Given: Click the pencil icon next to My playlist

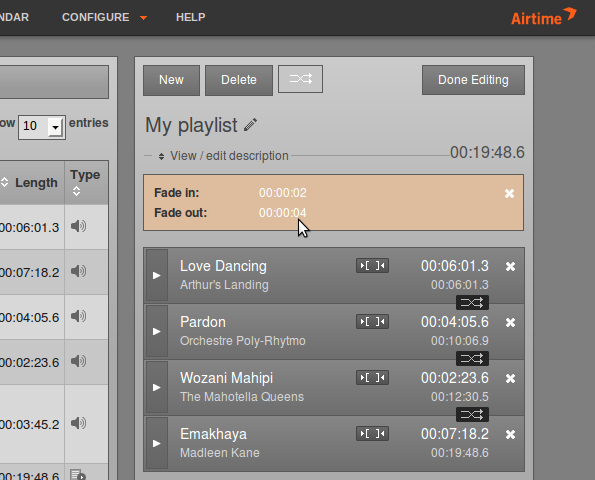Looking at the screenshot, I should (250, 125).
